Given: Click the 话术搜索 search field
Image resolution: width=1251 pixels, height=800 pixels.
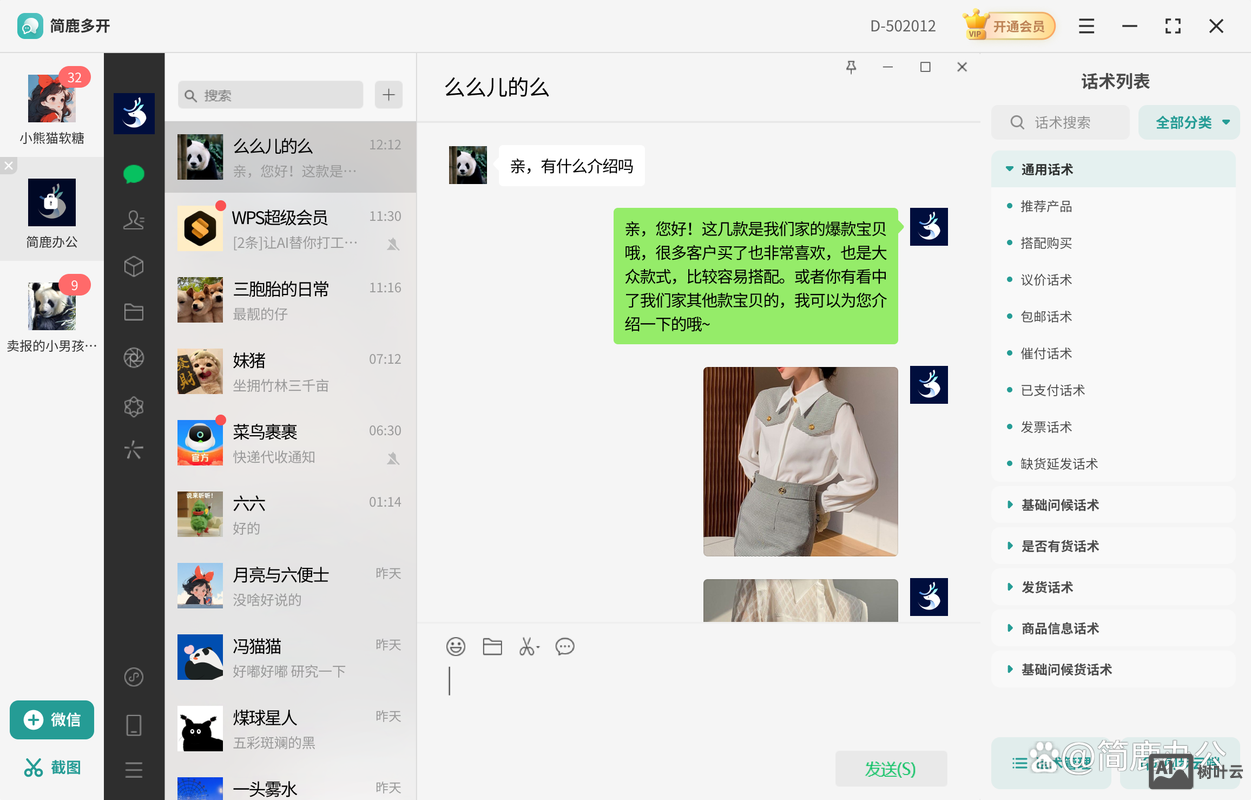Looking at the screenshot, I should (x=1060, y=121).
